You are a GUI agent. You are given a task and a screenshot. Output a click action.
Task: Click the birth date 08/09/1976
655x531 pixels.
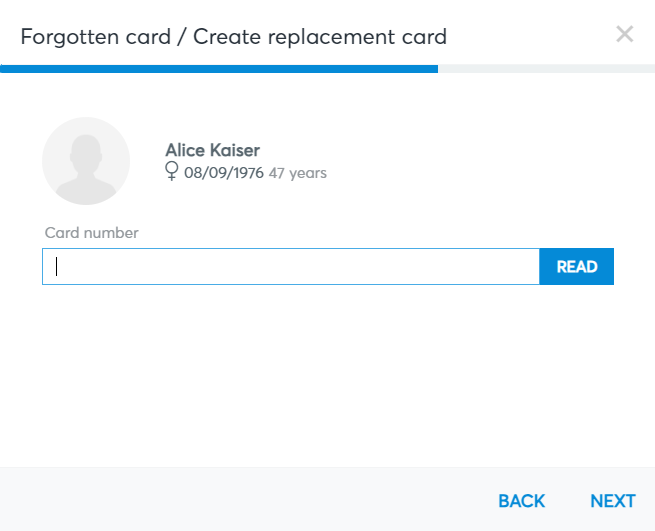coord(224,173)
